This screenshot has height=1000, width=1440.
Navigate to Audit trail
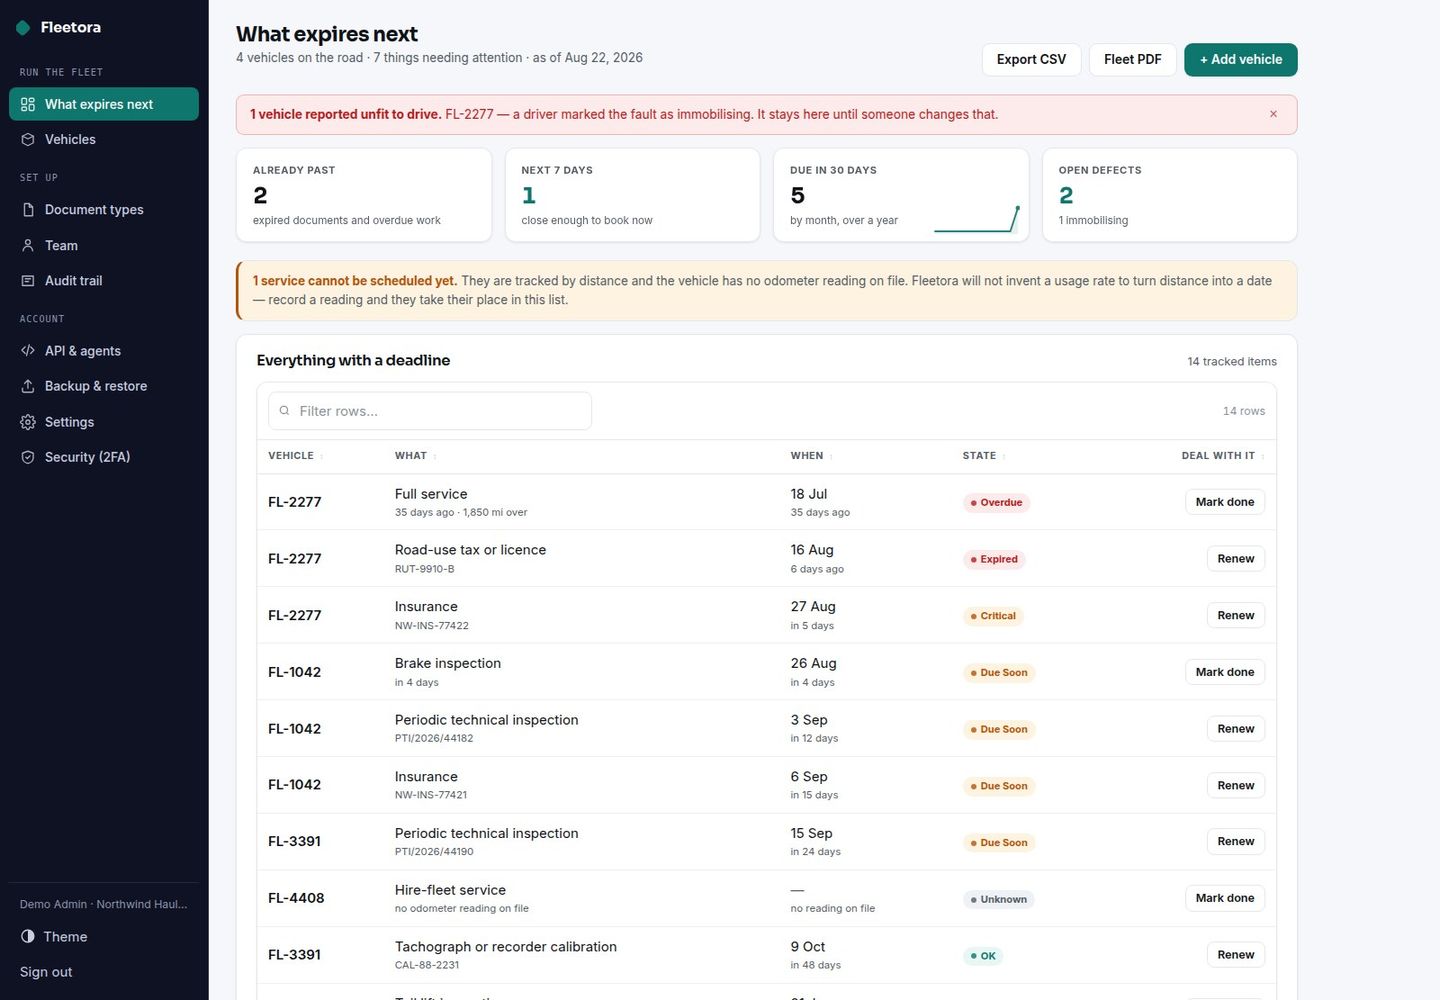(104, 281)
